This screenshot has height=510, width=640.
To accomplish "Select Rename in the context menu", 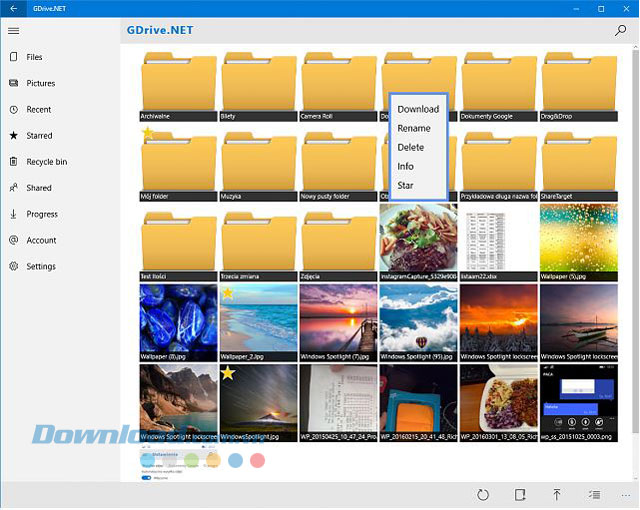I will 414,128.
